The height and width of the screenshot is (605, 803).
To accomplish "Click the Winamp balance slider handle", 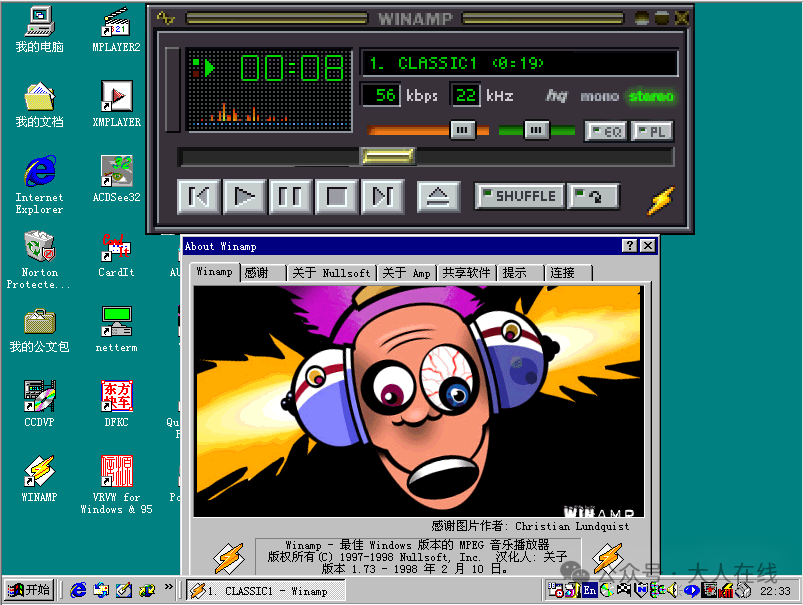I will 536,130.
